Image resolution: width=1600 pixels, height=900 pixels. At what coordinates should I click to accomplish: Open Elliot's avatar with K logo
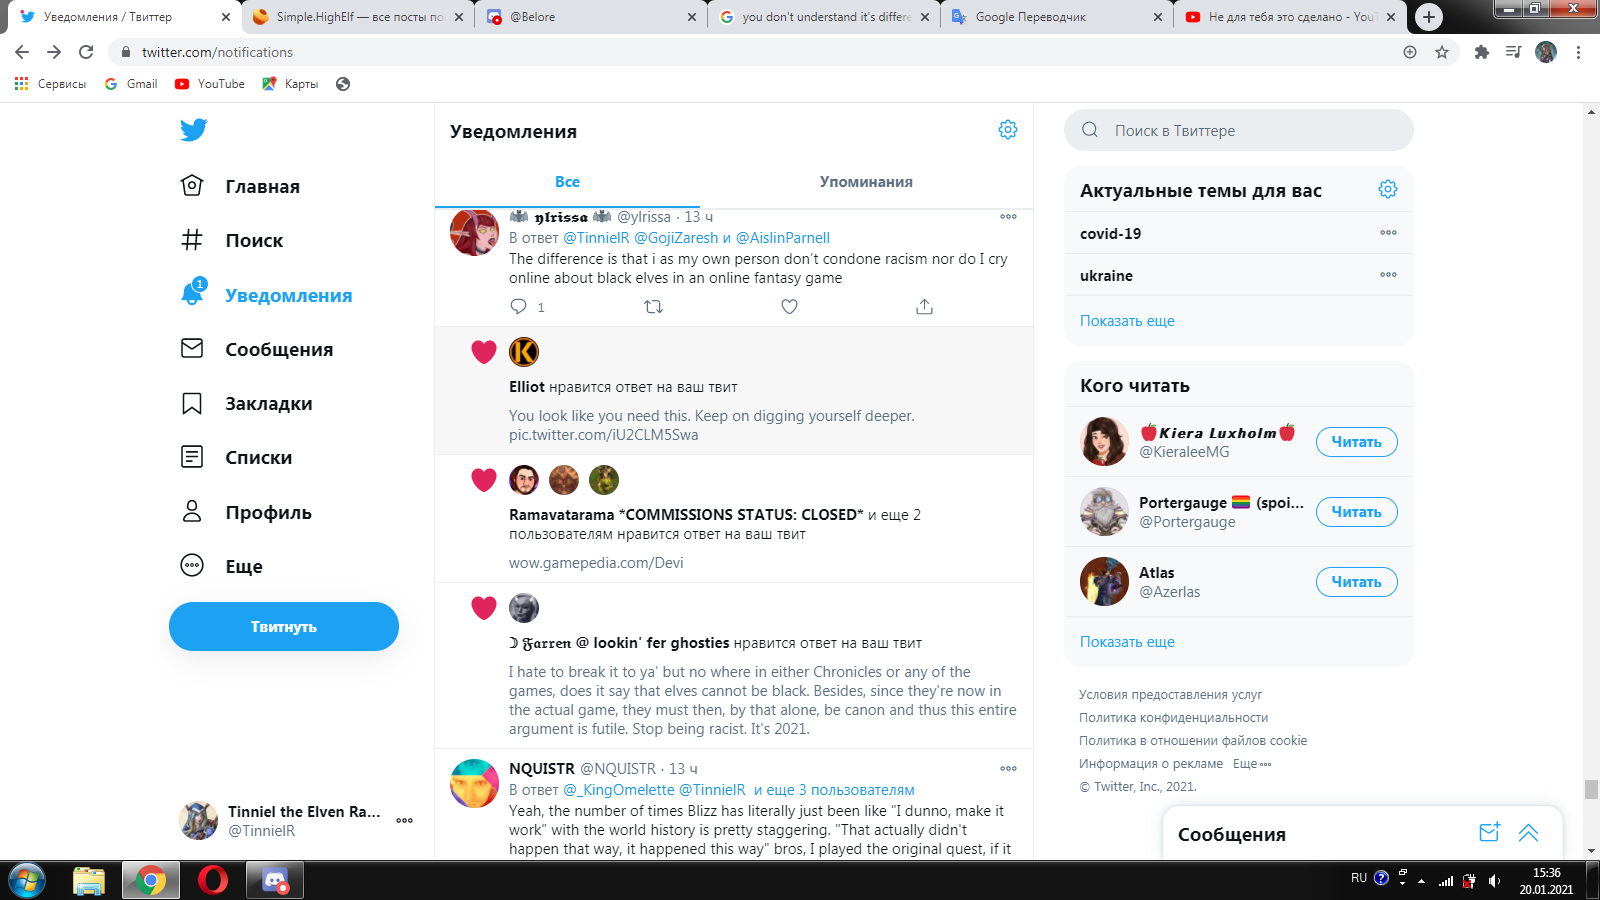point(524,352)
